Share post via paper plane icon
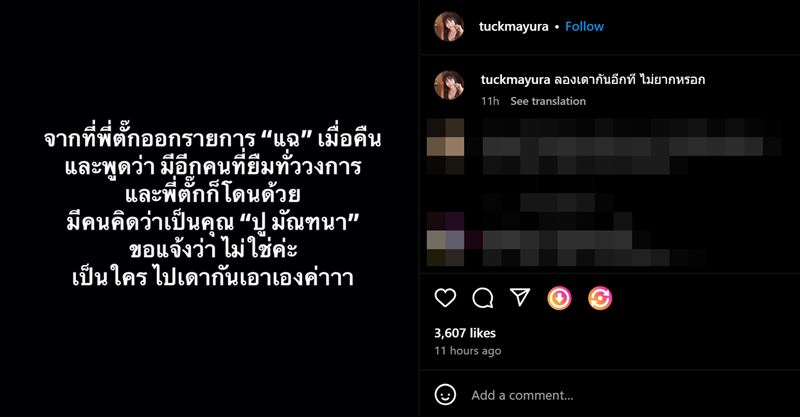The image size is (800, 417). coord(520,297)
